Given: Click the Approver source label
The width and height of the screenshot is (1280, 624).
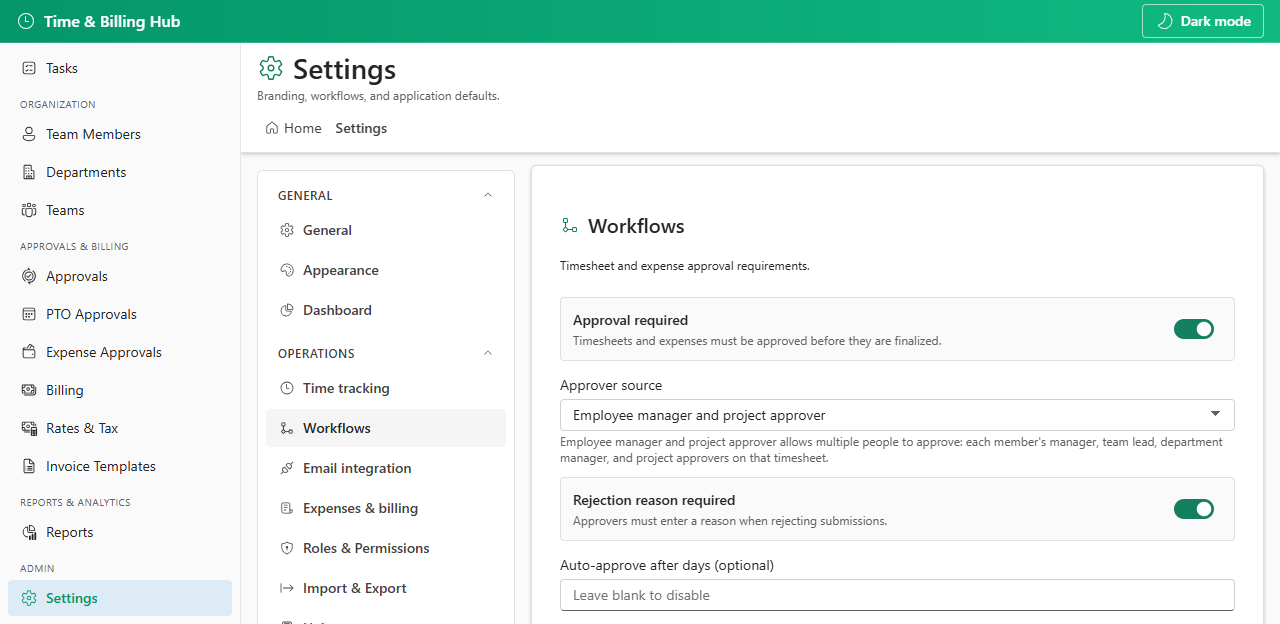Looking at the screenshot, I should pyautogui.click(x=611, y=385).
